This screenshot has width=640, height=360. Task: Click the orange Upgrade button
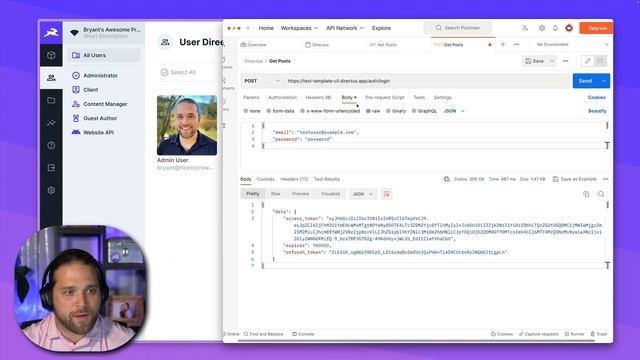596,28
